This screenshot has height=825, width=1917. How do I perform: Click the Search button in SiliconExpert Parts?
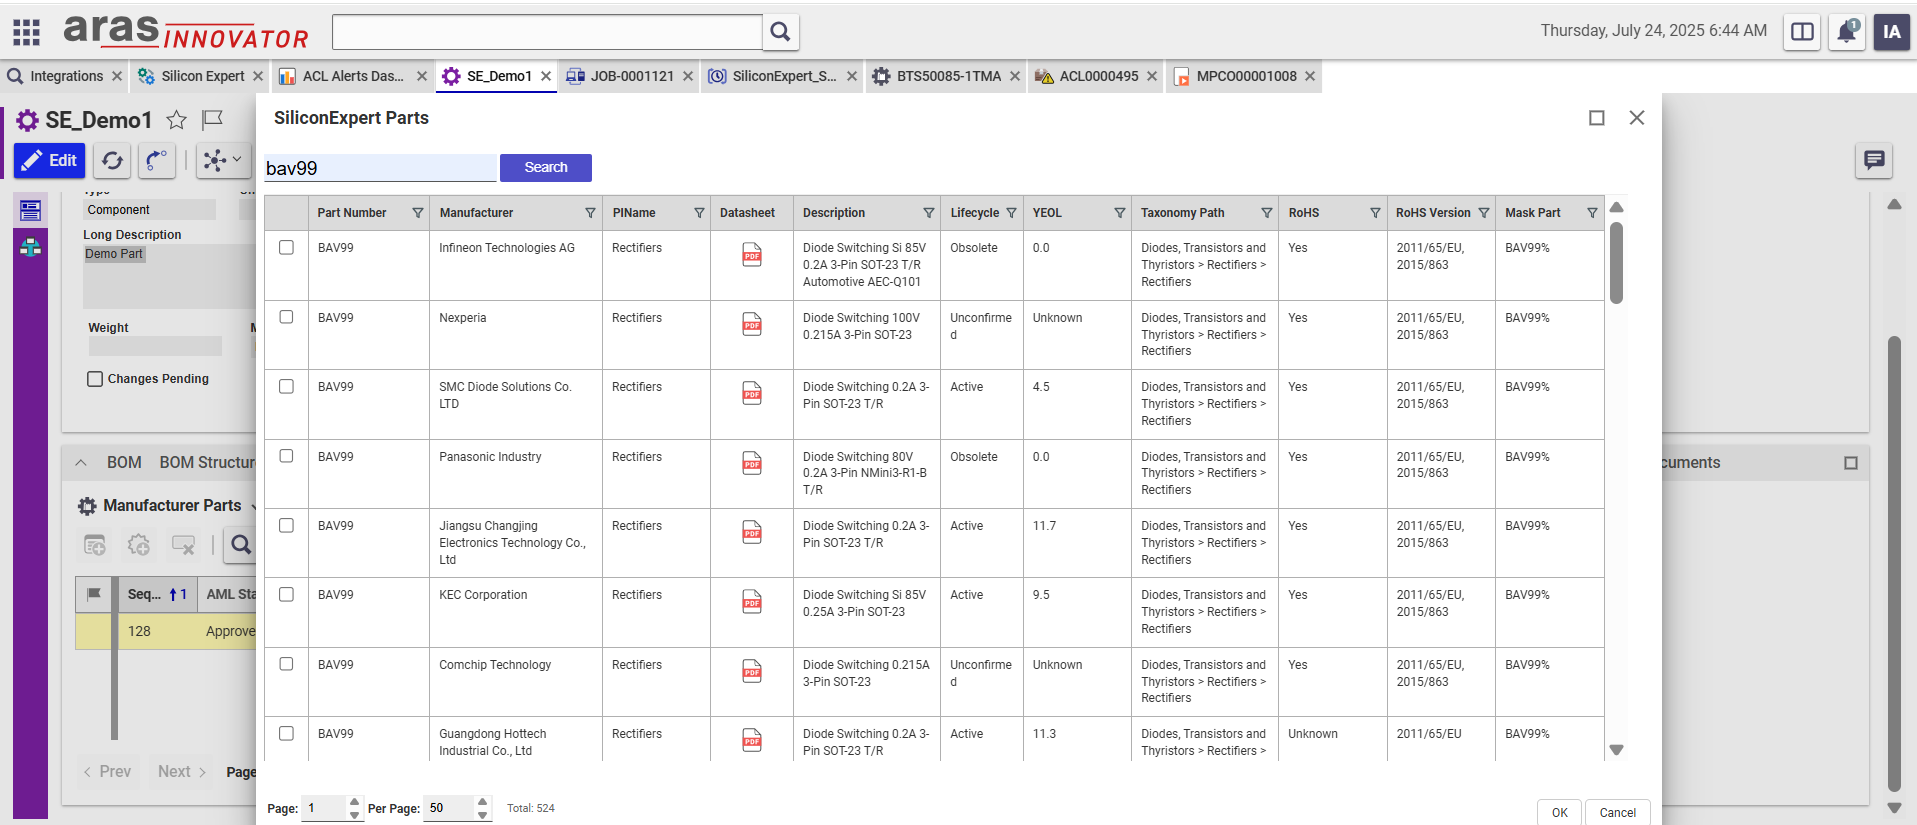(546, 167)
